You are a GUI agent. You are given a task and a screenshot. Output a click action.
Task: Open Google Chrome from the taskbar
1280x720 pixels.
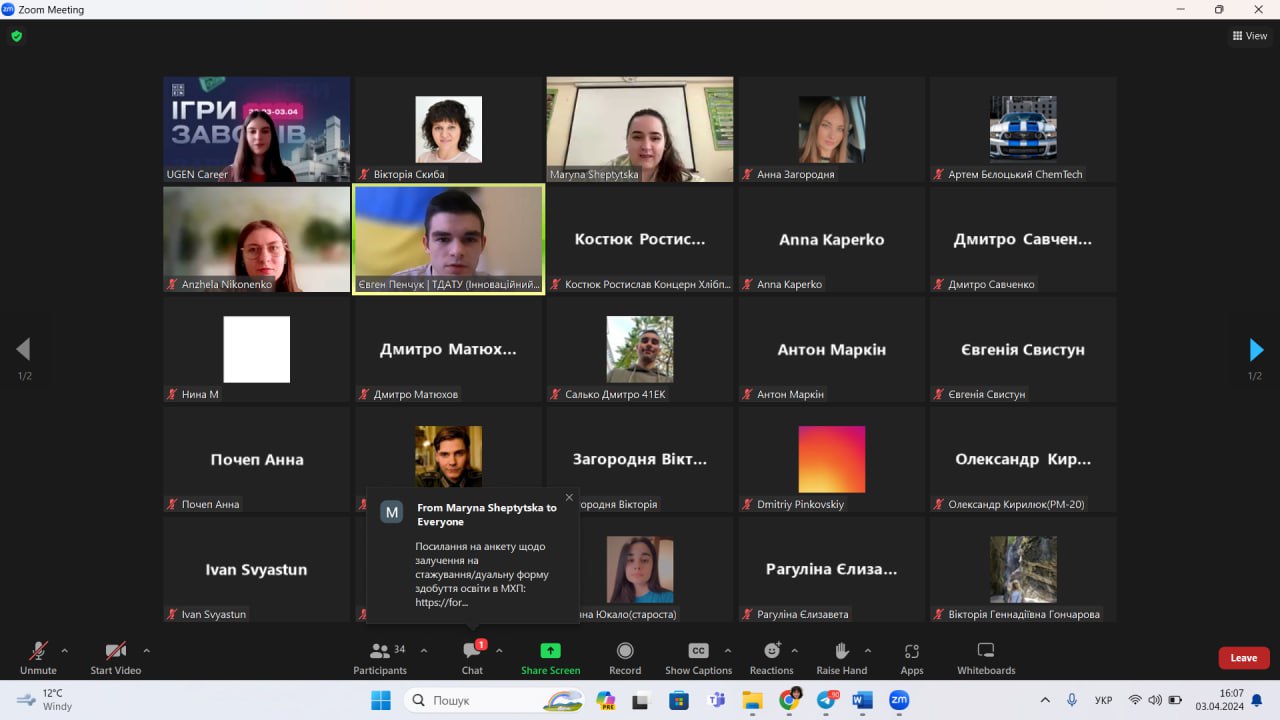tap(789, 700)
